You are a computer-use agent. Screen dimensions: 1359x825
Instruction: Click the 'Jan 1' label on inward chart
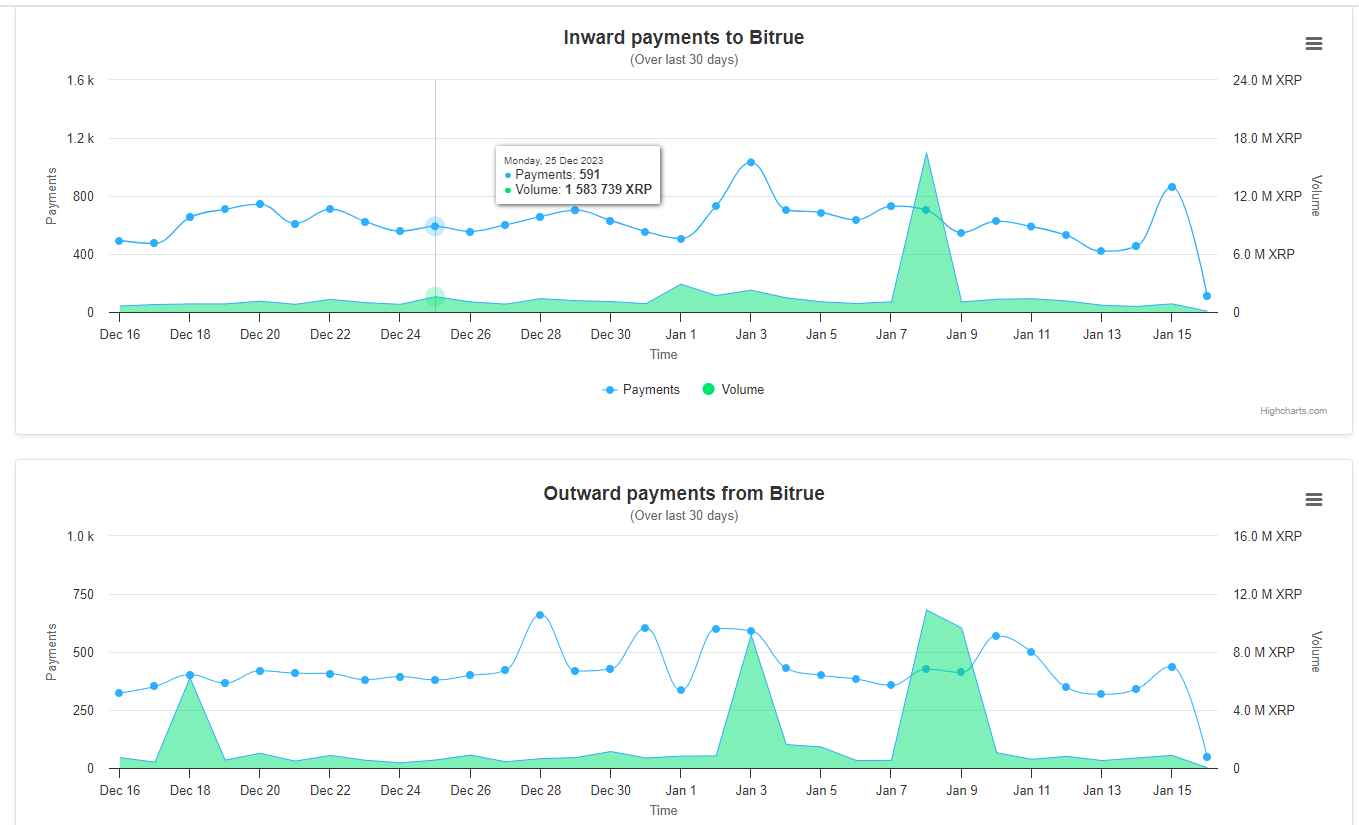(681, 335)
